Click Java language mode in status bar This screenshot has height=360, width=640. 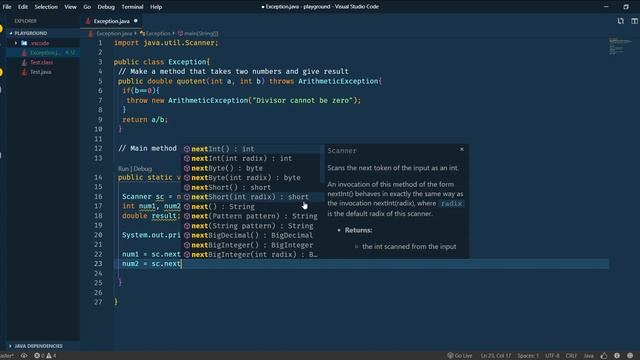[x=589, y=356]
